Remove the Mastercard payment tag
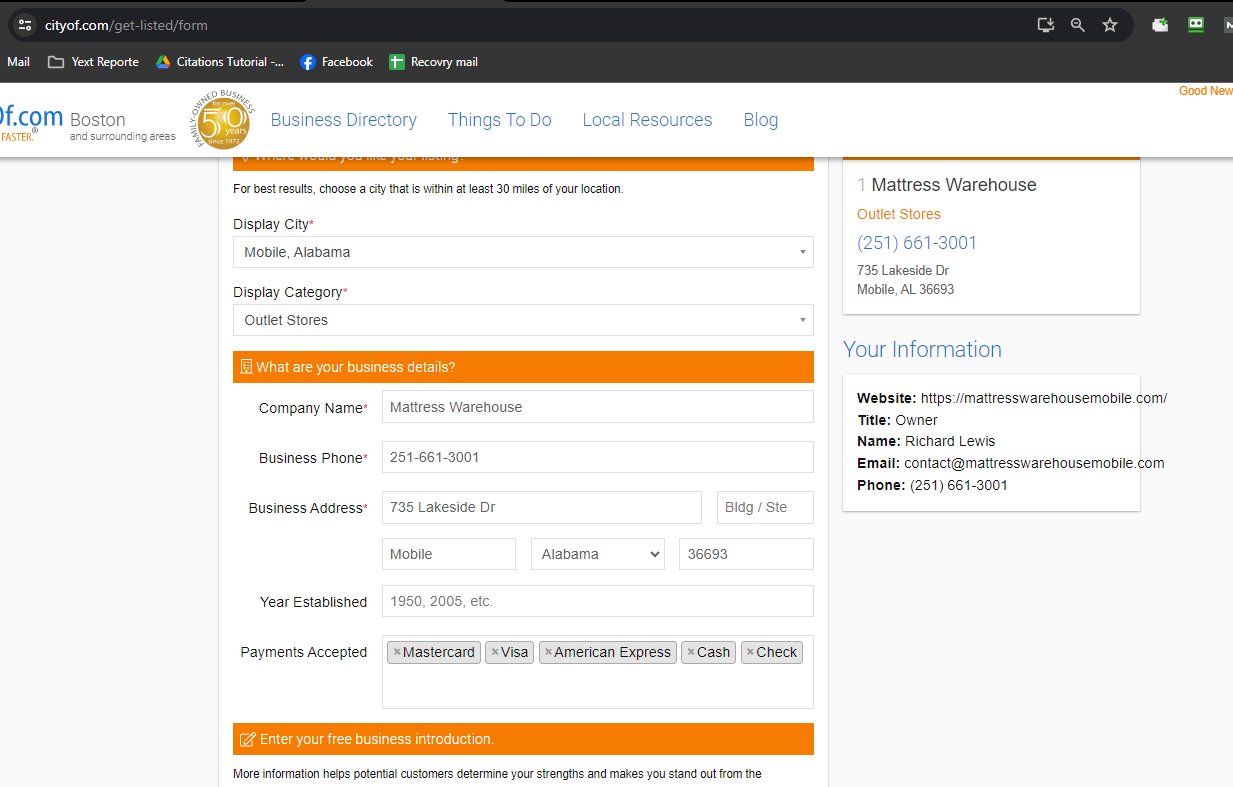This screenshot has width=1233, height=787. pyautogui.click(x=397, y=652)
